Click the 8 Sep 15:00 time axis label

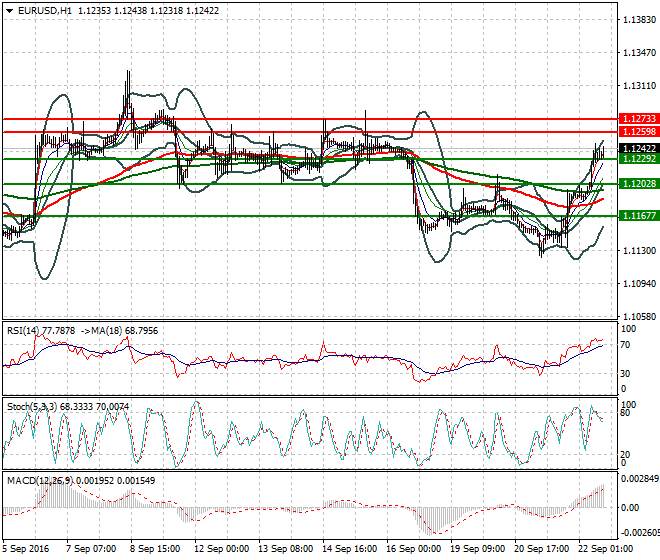(x=155, y=549)
